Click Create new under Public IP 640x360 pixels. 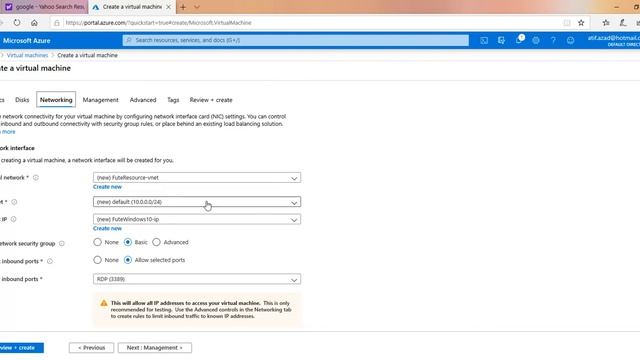pyautogui.click(x=107, y=229)
